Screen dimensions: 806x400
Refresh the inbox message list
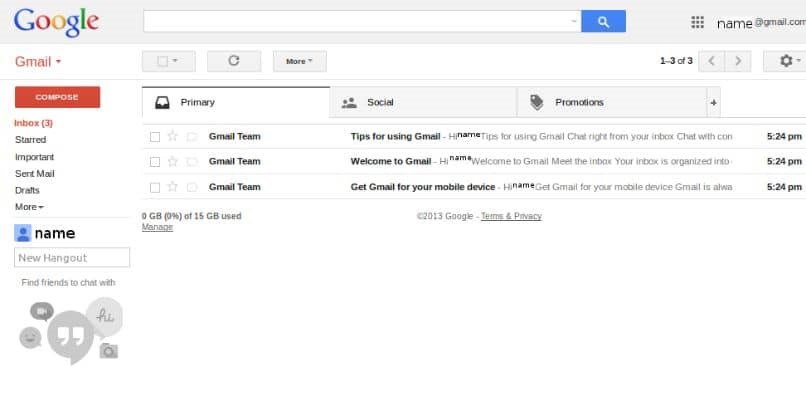(234, 61)
